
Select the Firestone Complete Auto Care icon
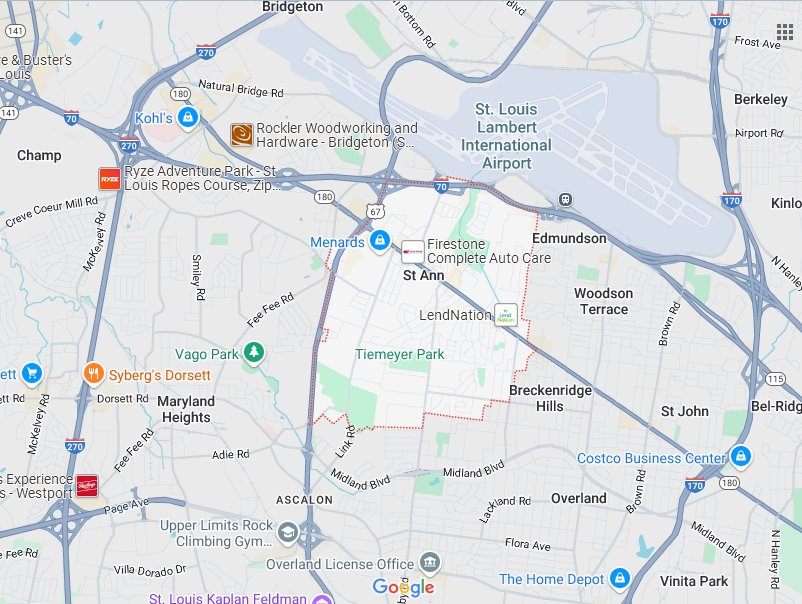(412, 252)
